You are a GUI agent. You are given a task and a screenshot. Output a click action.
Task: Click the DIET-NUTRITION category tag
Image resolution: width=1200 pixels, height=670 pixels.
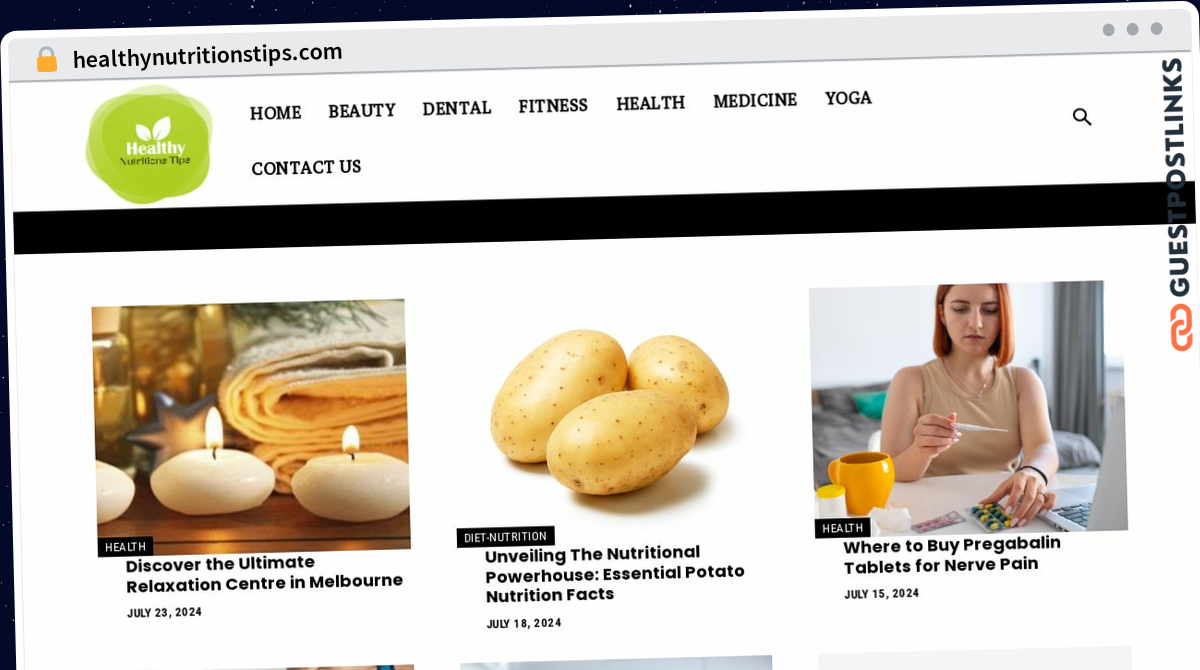tap(505, 537)
